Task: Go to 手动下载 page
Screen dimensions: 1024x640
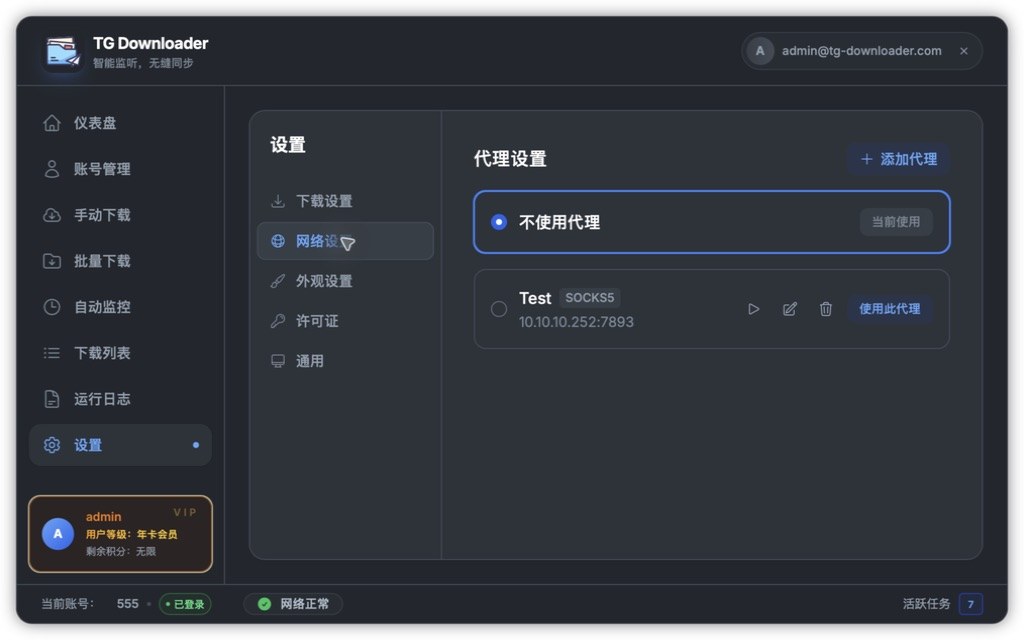Action: point(120,215)
